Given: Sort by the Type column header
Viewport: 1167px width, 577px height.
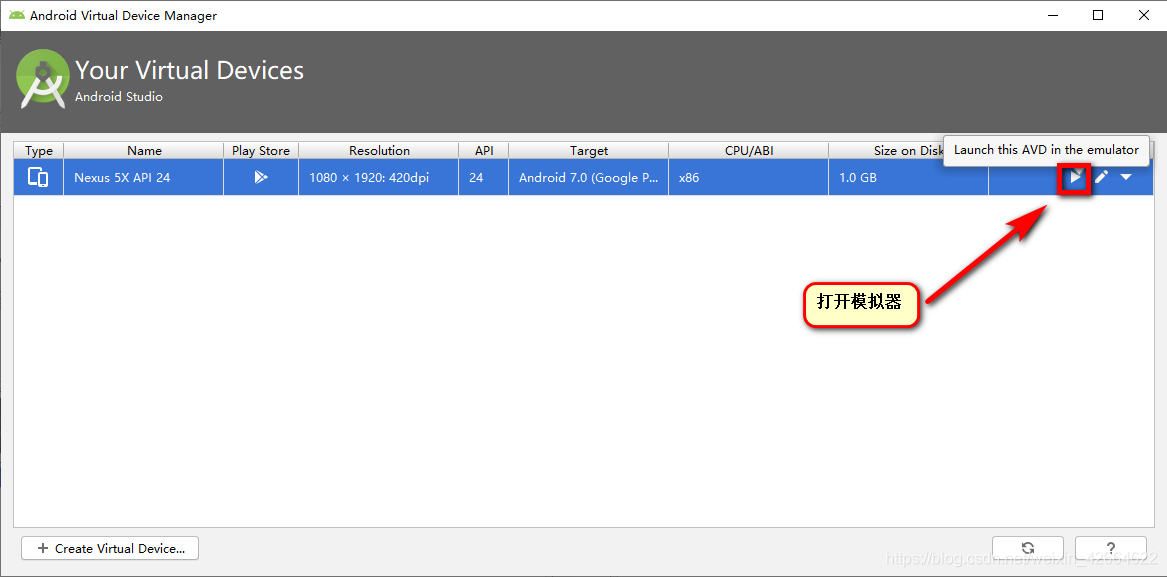Looking at the screenshot, I should coord(39,150).
